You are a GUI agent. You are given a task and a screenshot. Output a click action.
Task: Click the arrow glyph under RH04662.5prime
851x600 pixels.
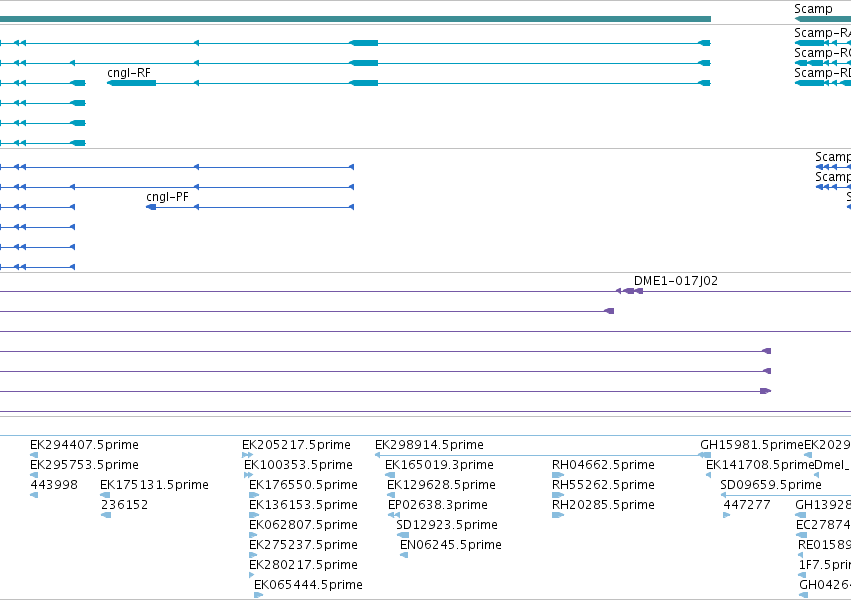558,475
